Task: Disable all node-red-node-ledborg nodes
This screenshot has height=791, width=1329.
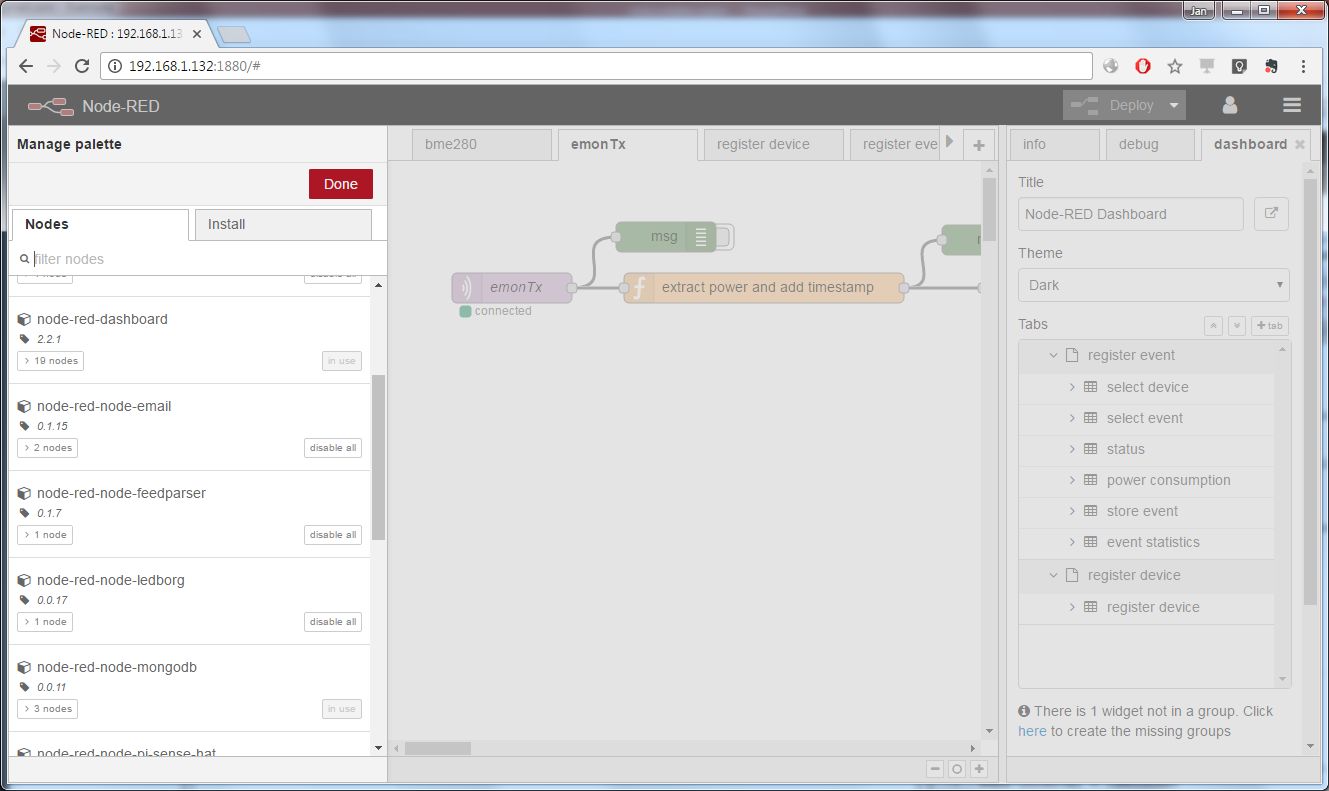Action: point(333,622)
